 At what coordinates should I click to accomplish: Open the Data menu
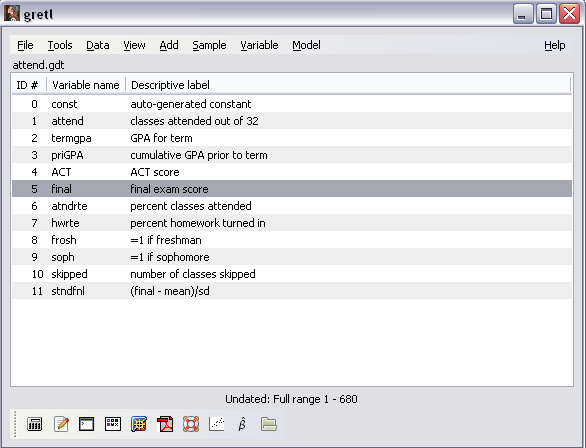coord(98,45)
